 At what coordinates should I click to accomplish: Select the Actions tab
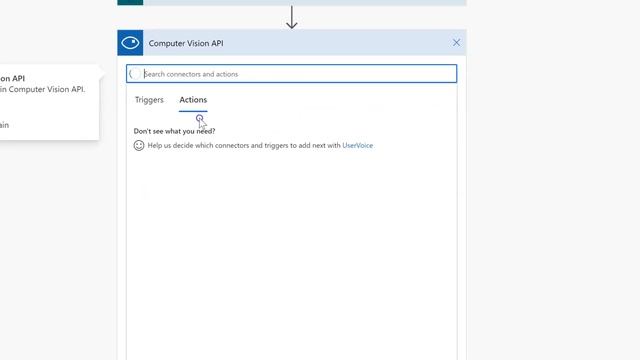[193, 100]
